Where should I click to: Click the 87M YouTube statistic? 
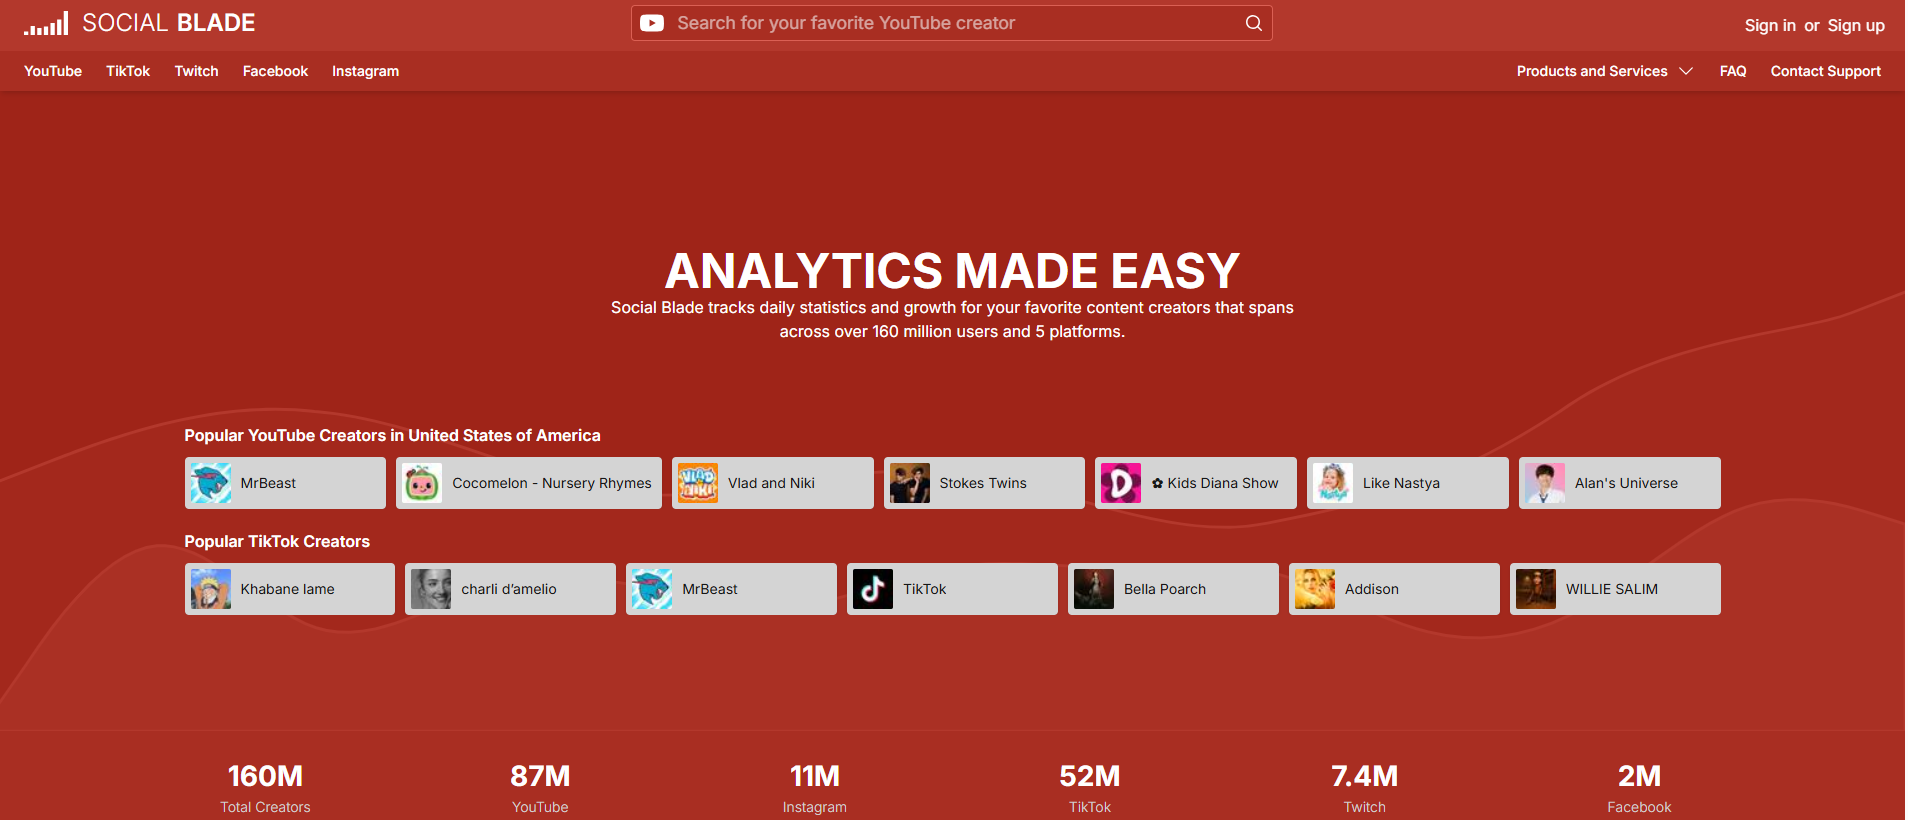(x=540, y=789)
